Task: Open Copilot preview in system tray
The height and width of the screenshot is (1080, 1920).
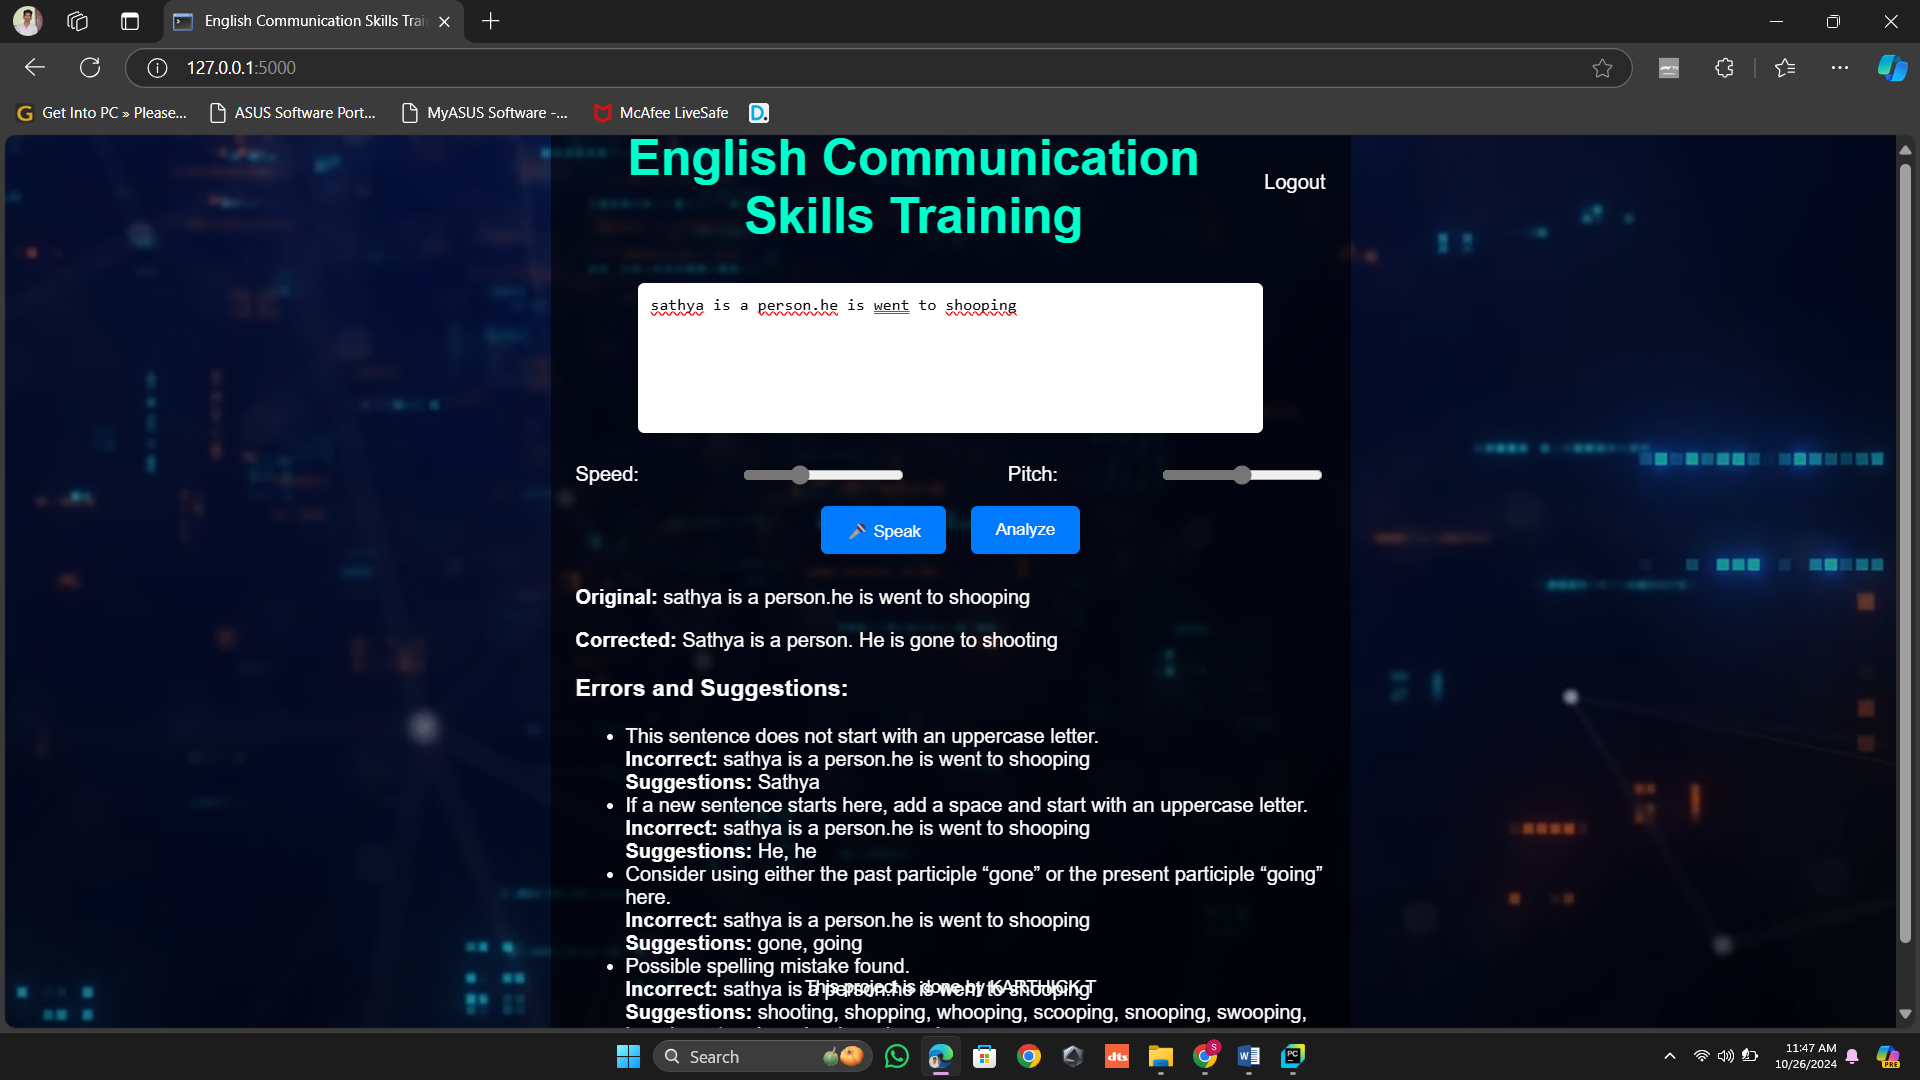Action: point(1888,1056)
